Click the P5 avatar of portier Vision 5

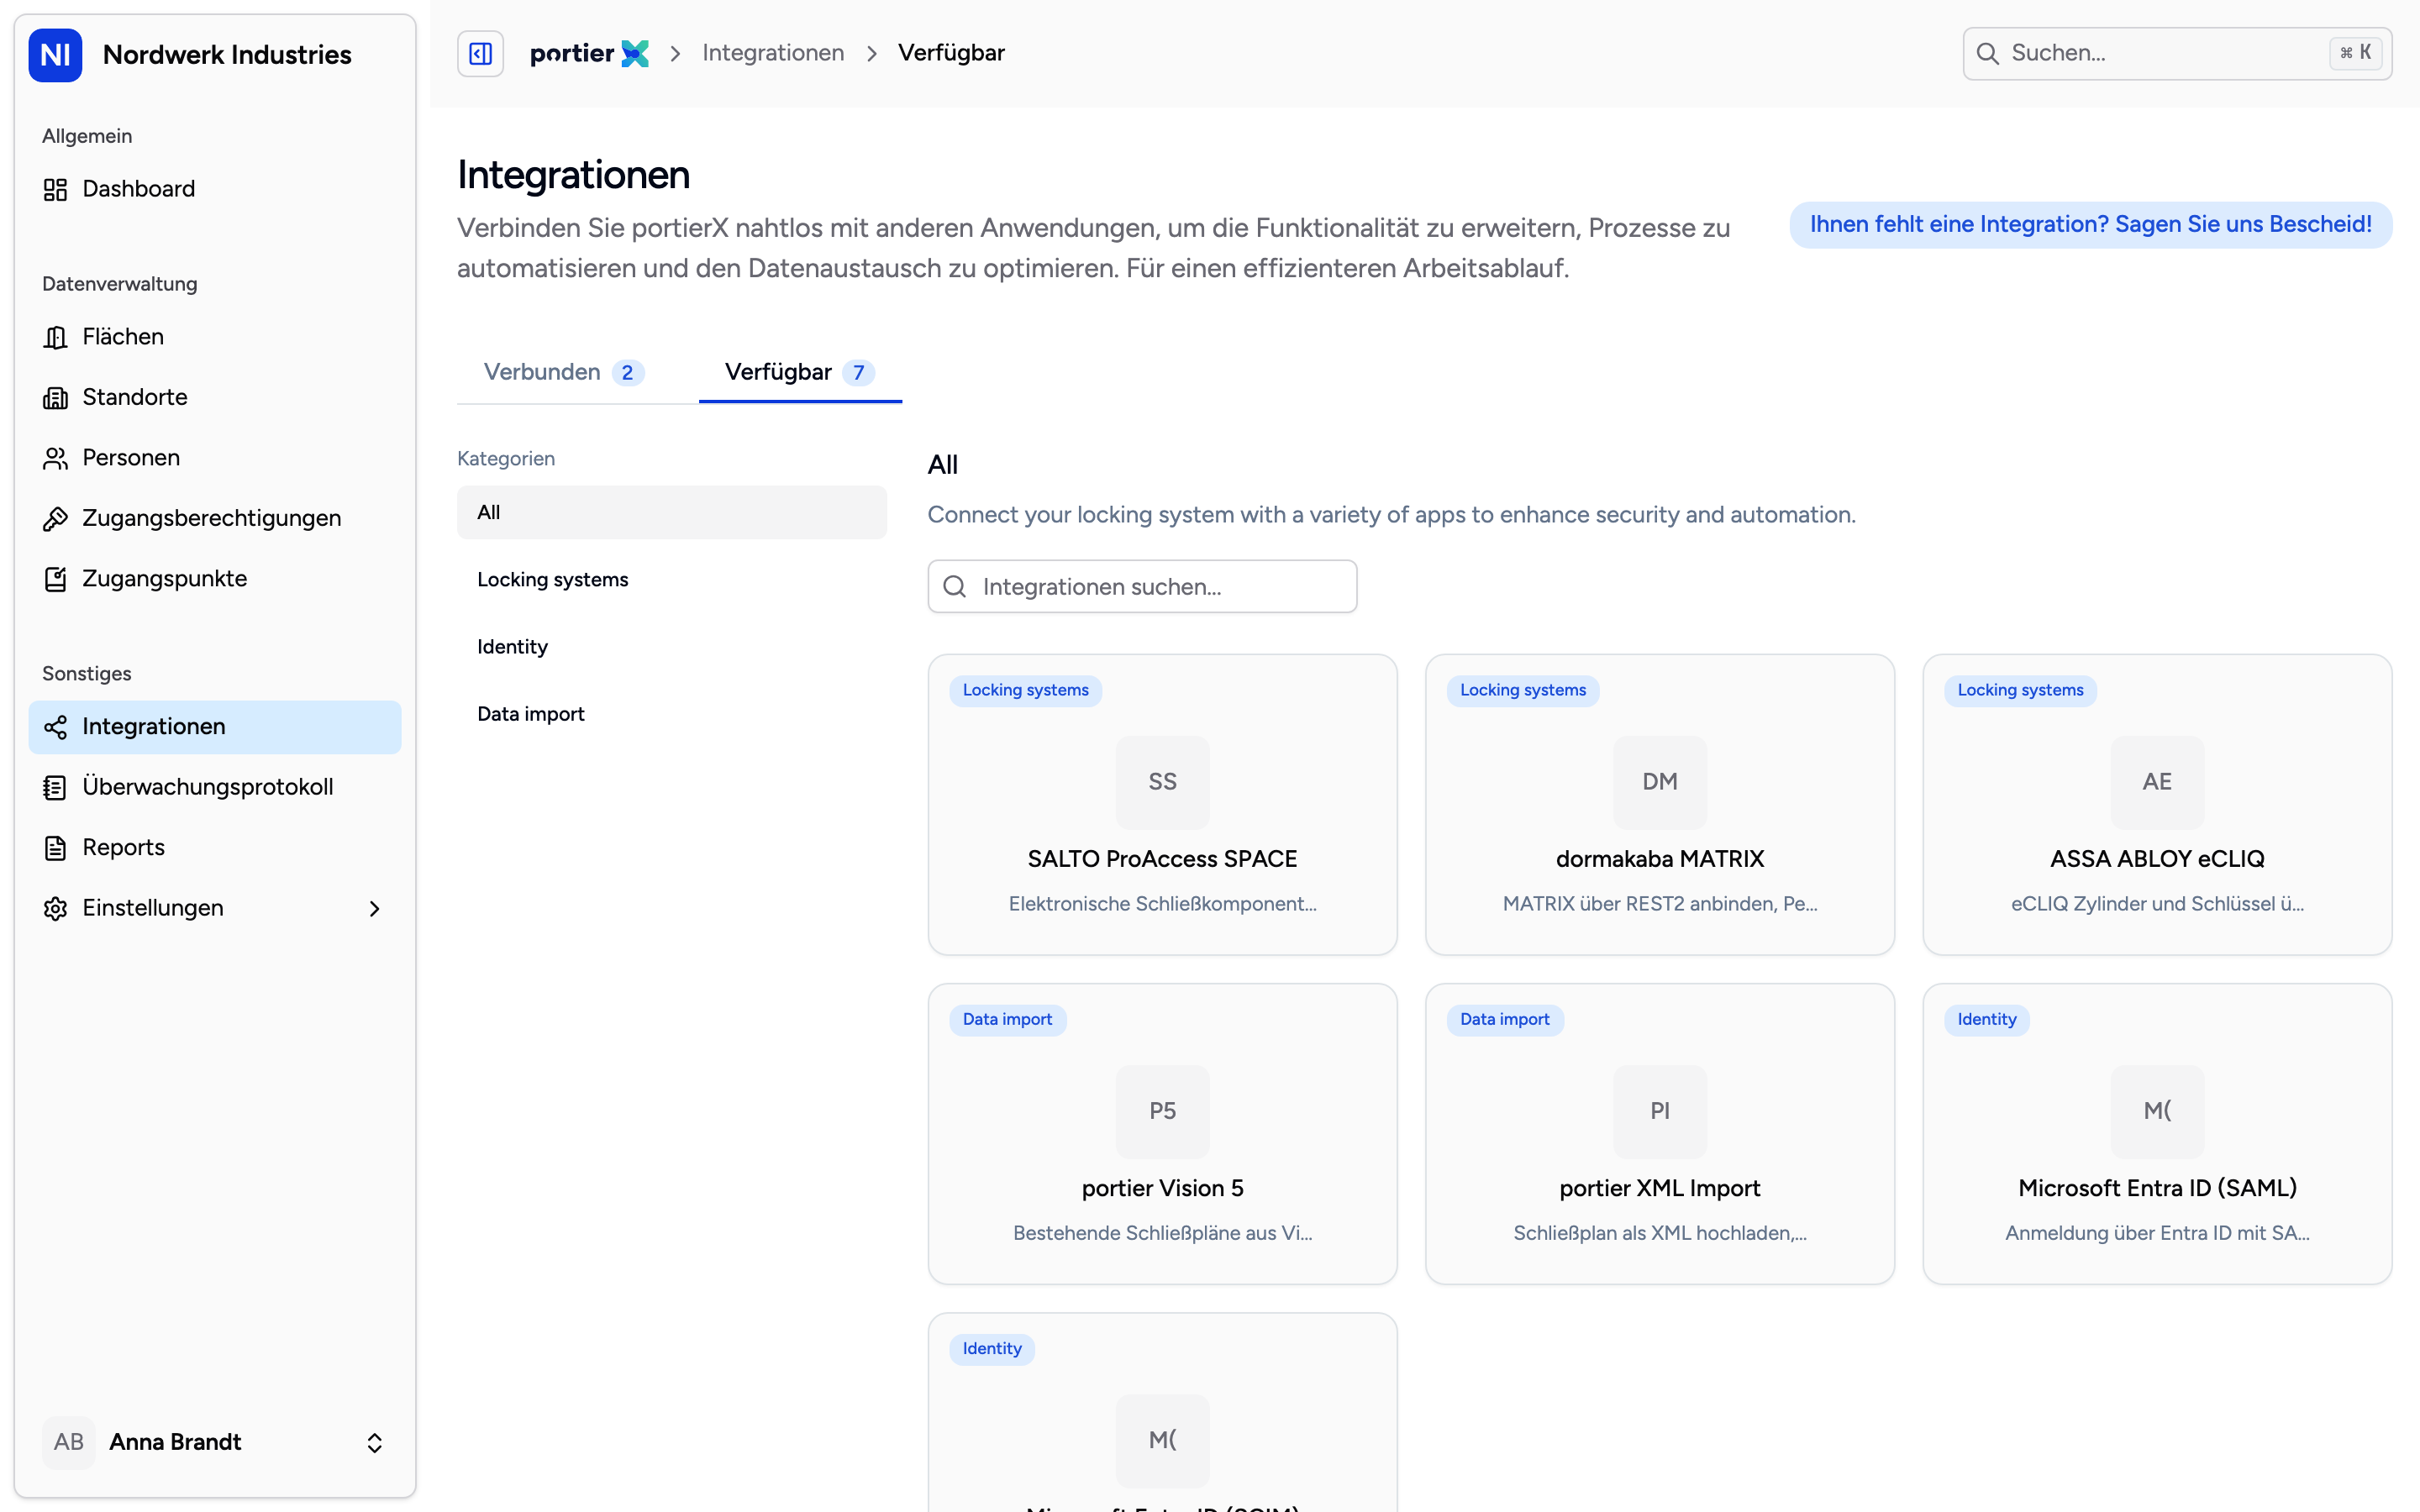(x=1162, y=1111)
